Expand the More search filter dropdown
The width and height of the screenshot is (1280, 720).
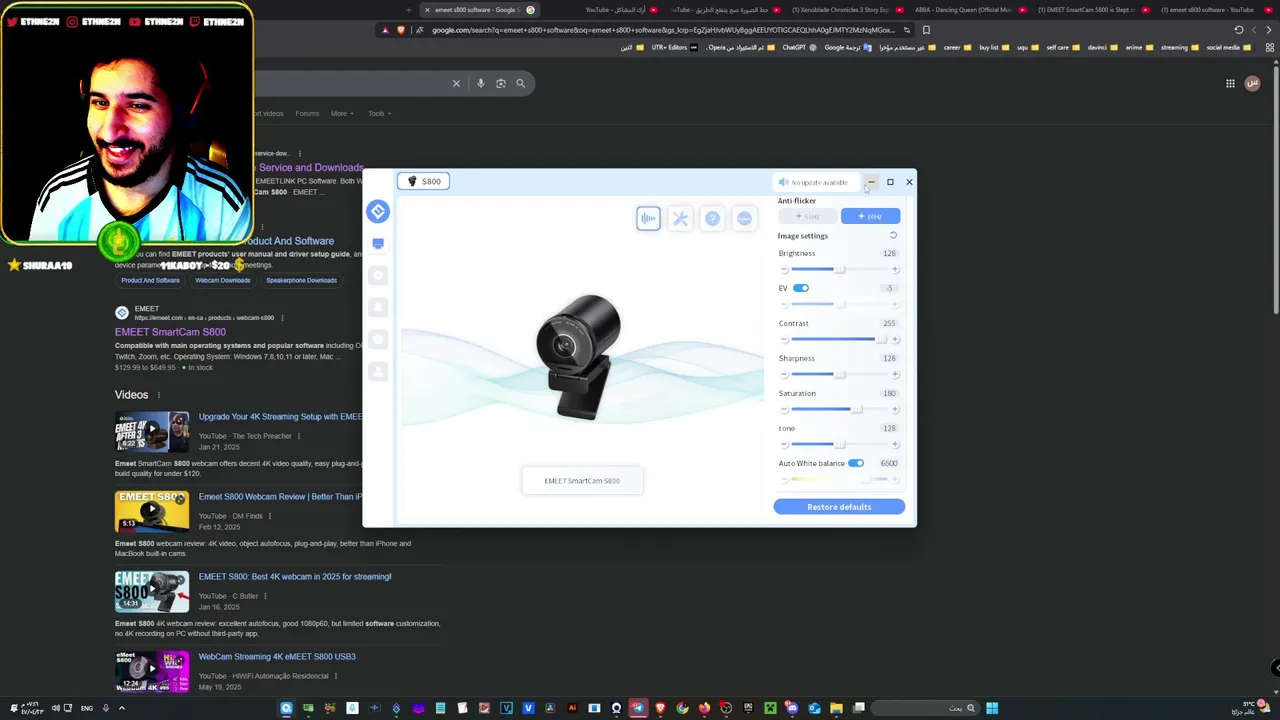342,113
